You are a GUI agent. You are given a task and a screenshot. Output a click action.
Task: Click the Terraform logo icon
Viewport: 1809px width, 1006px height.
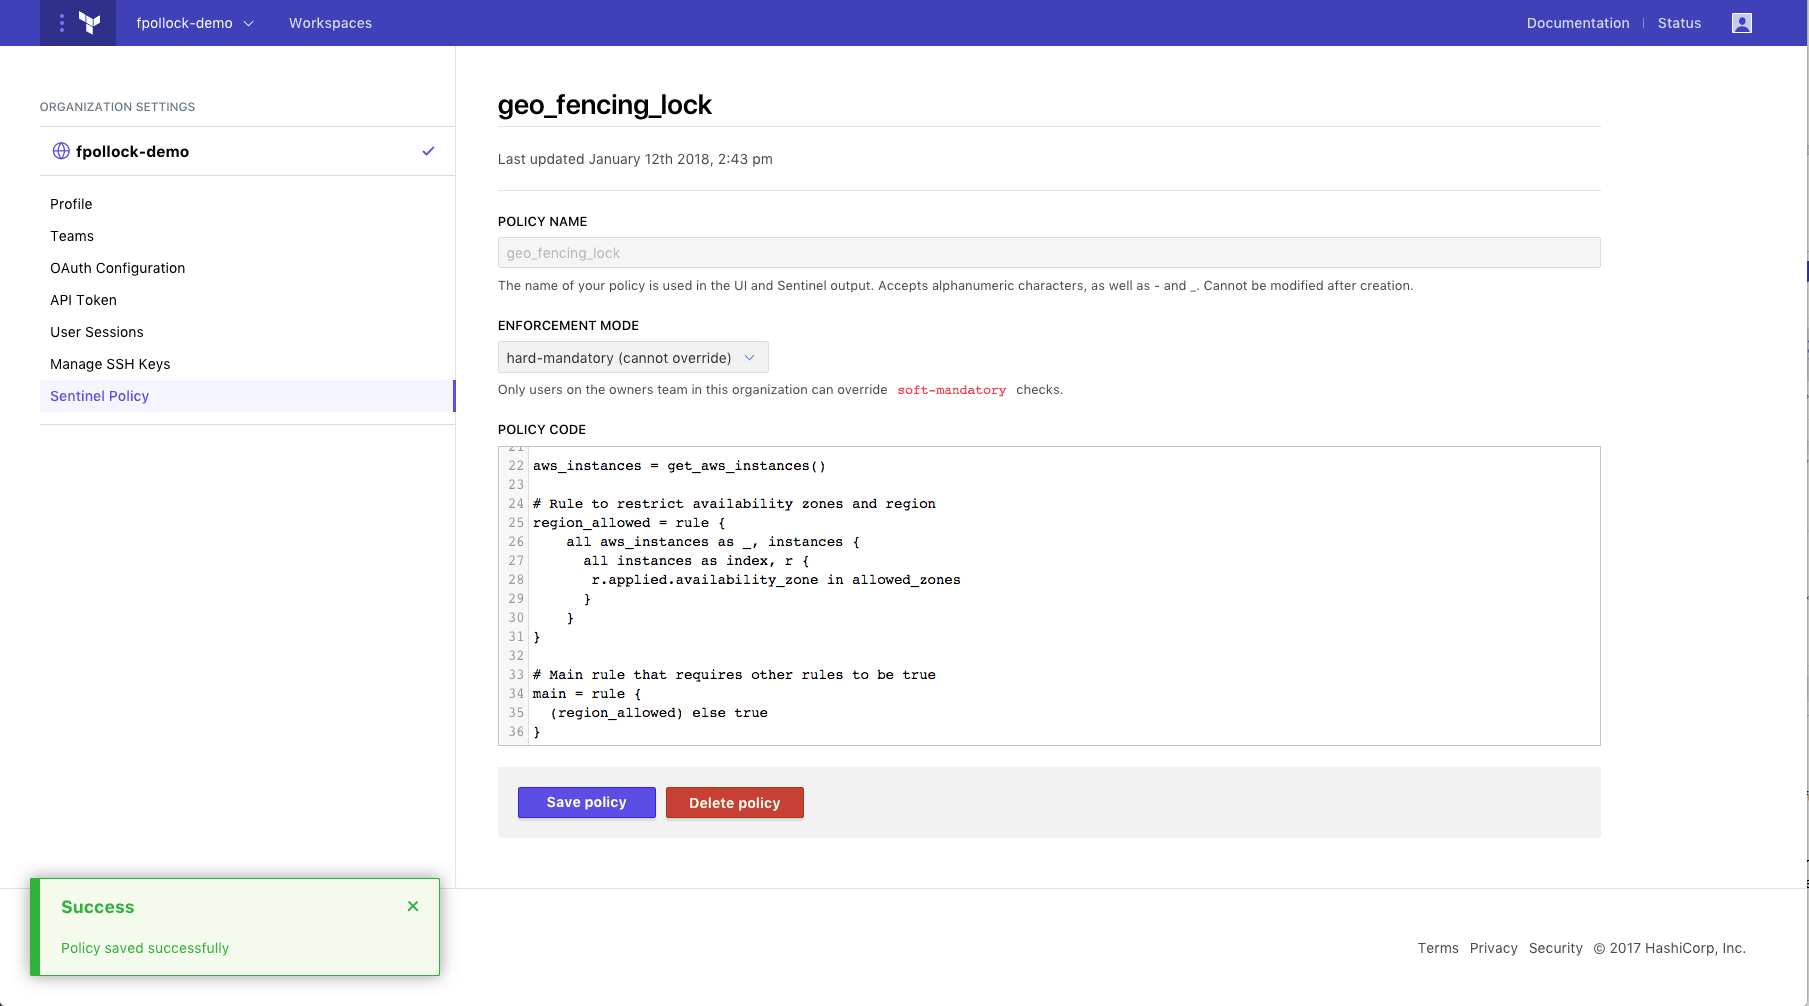coord(90,23)
